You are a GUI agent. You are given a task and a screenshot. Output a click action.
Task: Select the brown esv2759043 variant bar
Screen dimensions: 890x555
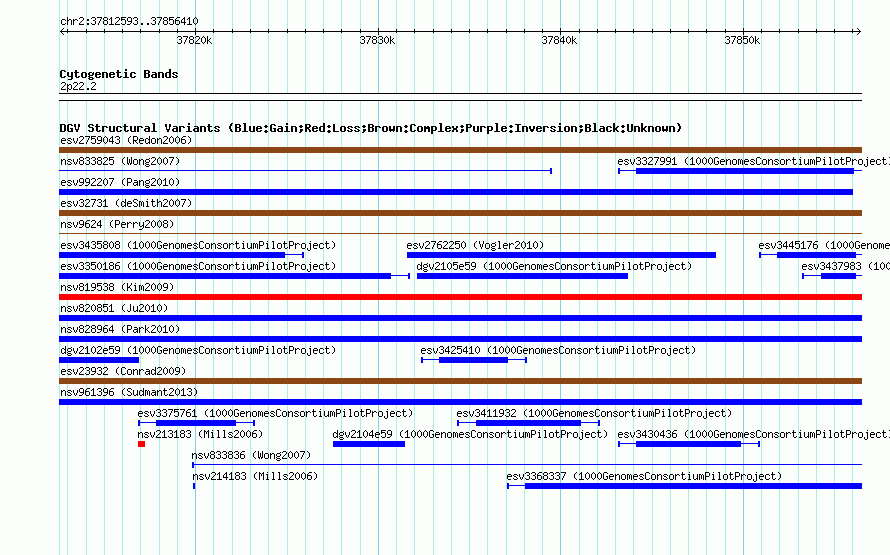pos(460,150)
